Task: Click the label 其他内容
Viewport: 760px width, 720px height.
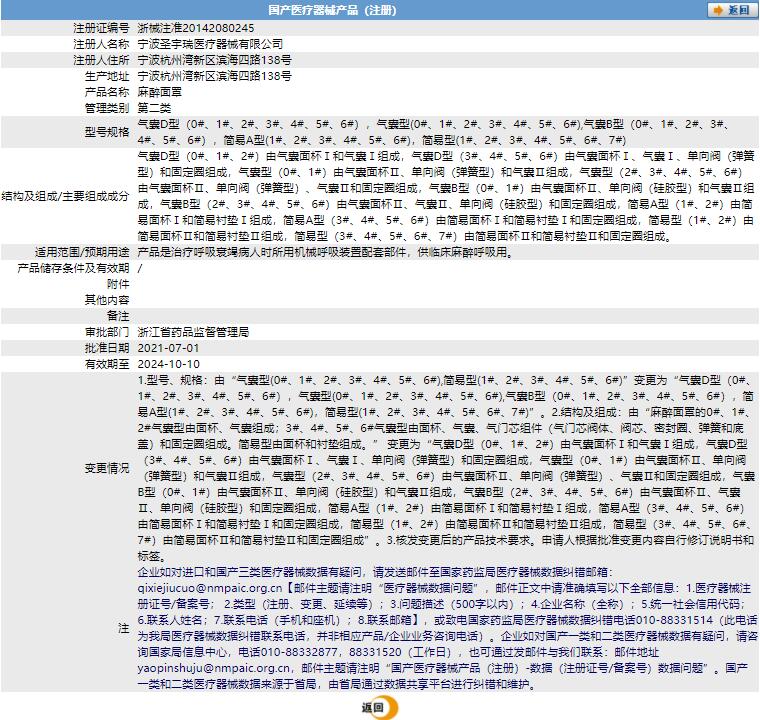Action: [107, 300]
